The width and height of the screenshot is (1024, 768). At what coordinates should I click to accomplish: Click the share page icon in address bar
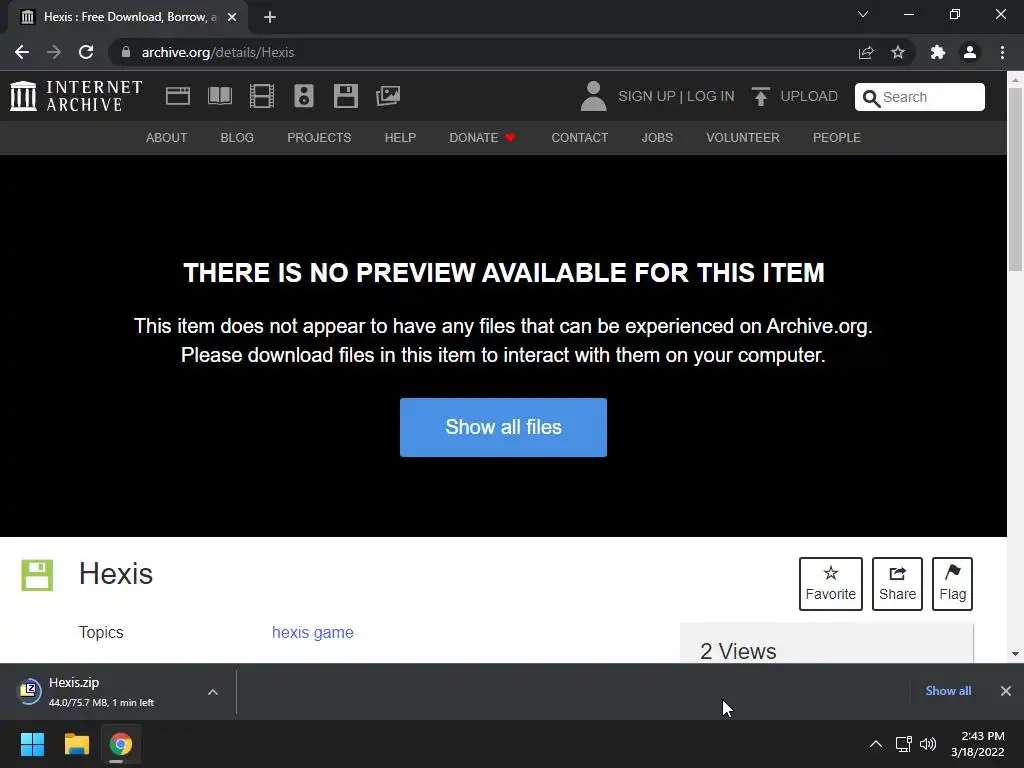[x=866, y=52]
